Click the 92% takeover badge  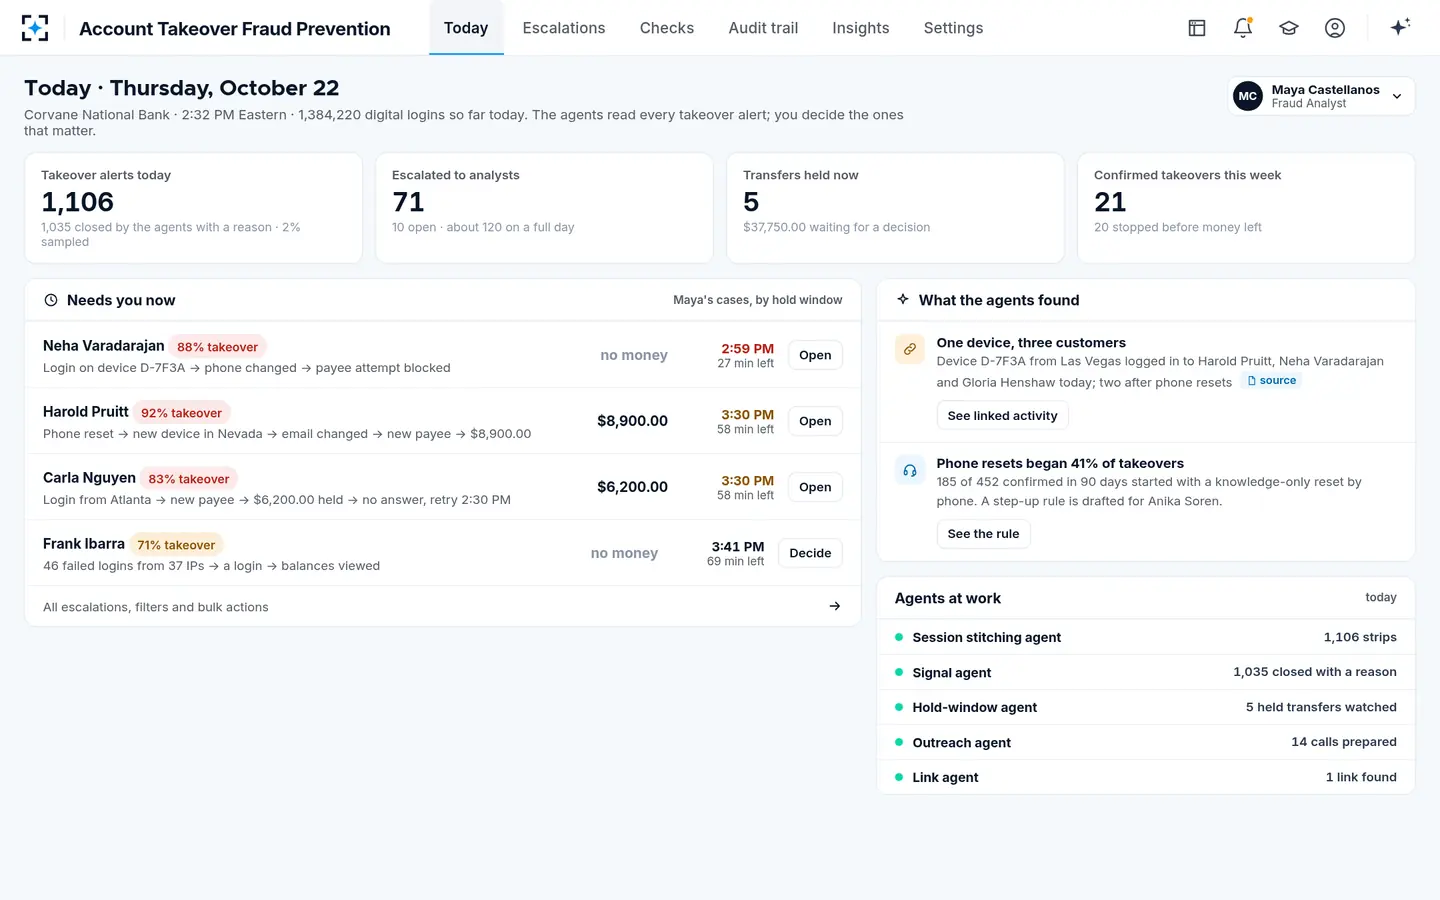tap(181, 413)
